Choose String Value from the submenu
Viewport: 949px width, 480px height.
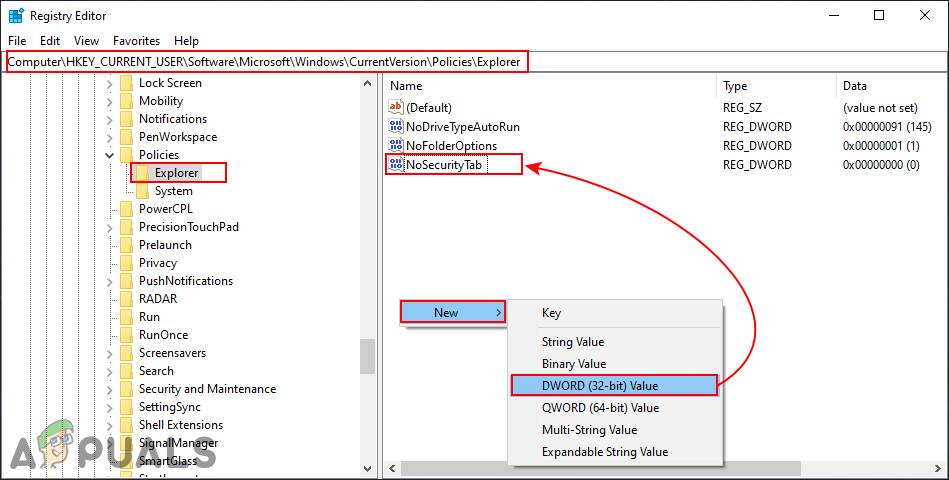pyautogui.click(x=616, y=342)
